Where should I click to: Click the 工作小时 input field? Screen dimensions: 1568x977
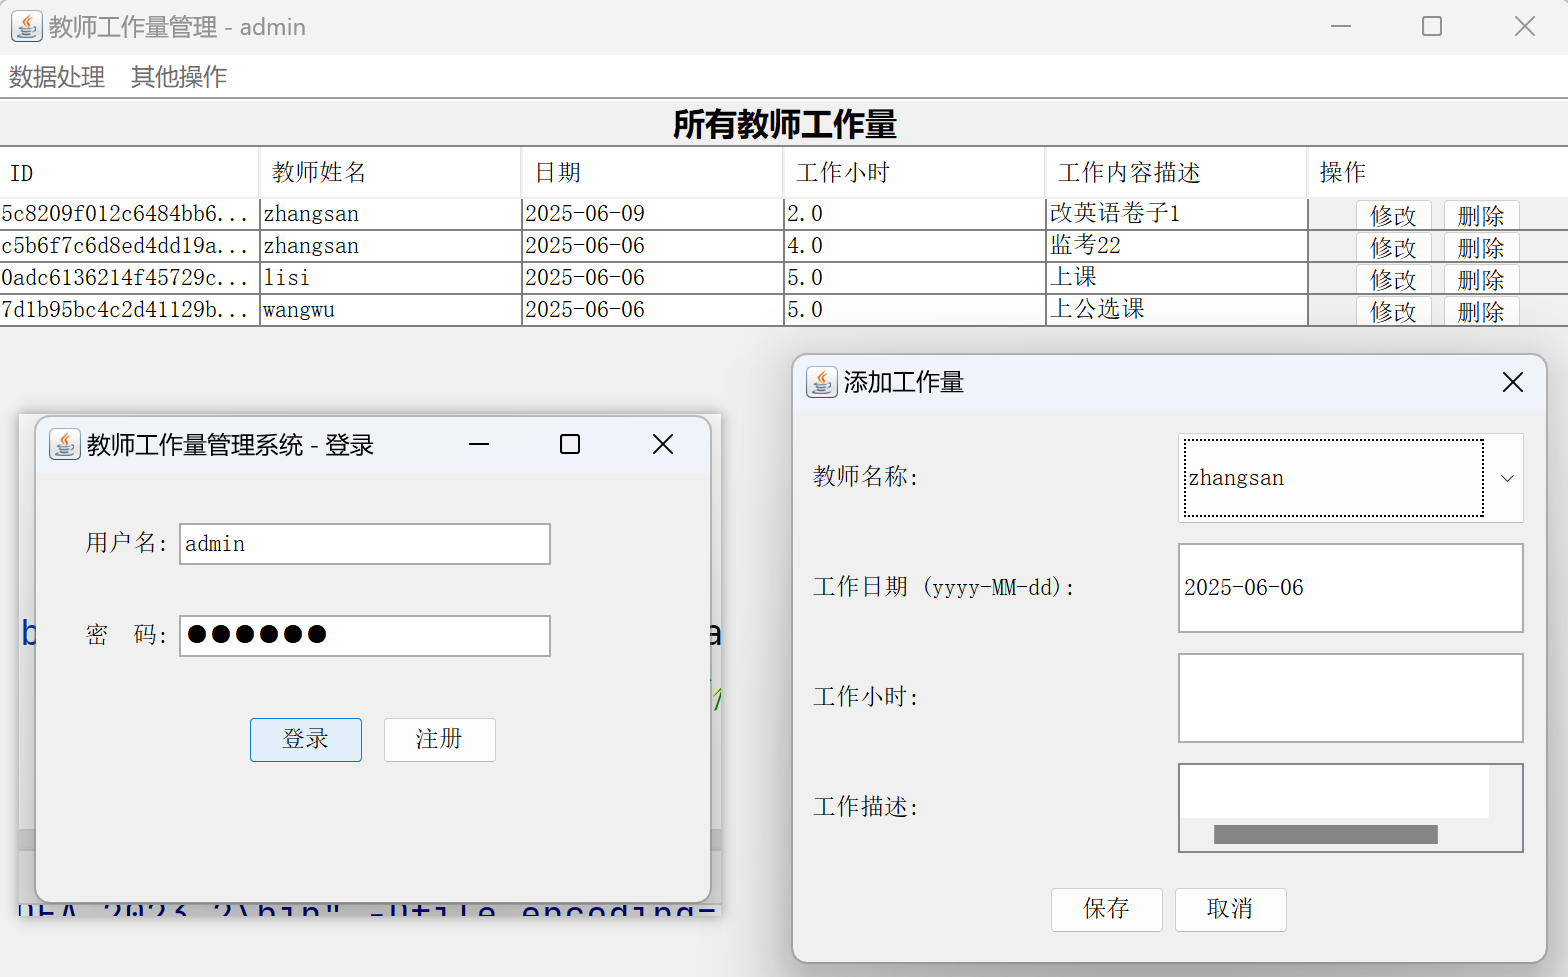point(1351,698)
